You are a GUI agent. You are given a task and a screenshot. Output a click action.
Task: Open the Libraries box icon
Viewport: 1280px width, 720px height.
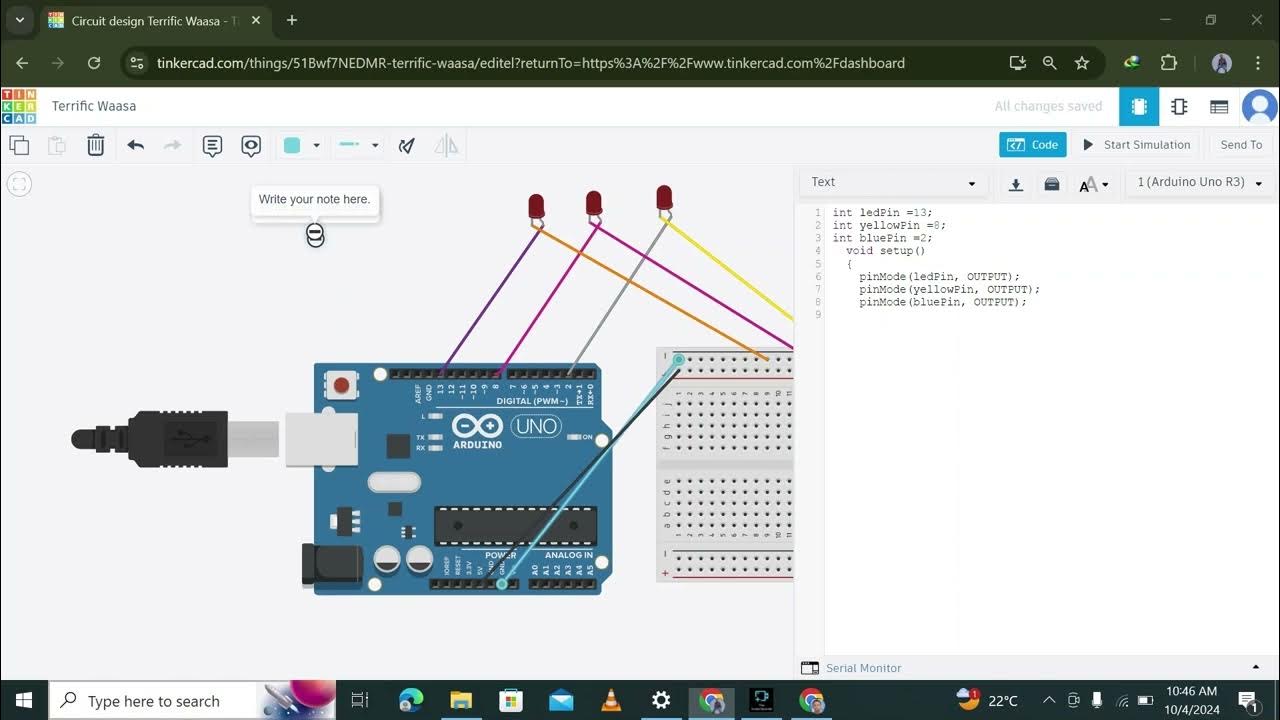coord(1052,184)
